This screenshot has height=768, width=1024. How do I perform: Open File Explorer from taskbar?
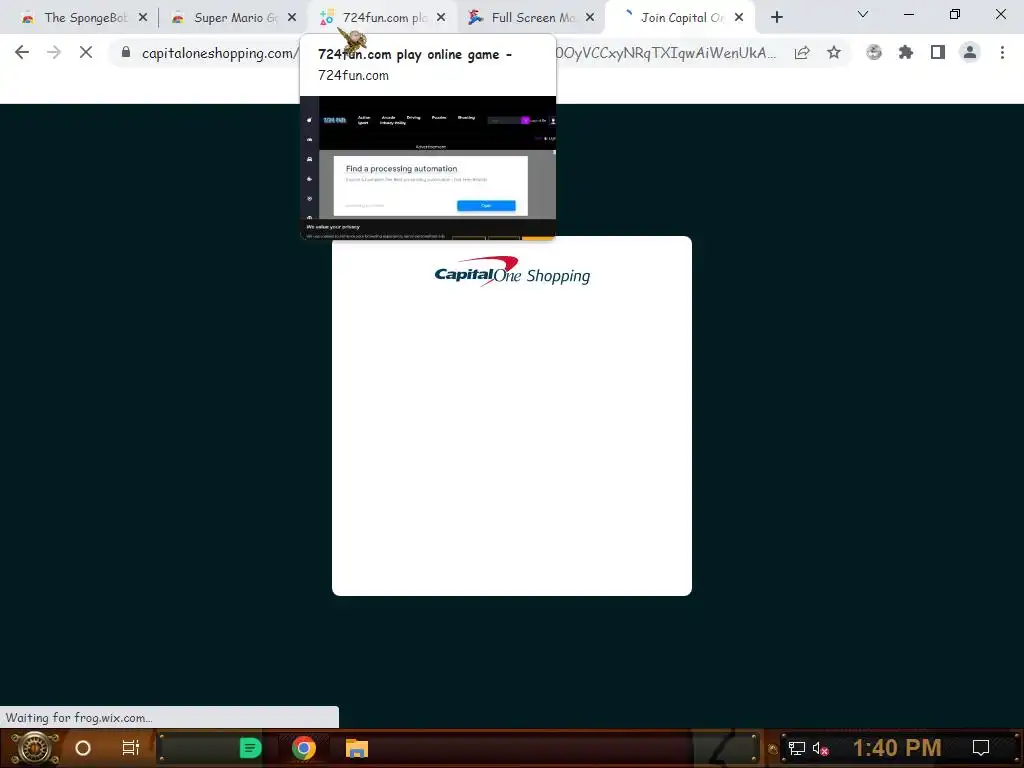point(357,748)
